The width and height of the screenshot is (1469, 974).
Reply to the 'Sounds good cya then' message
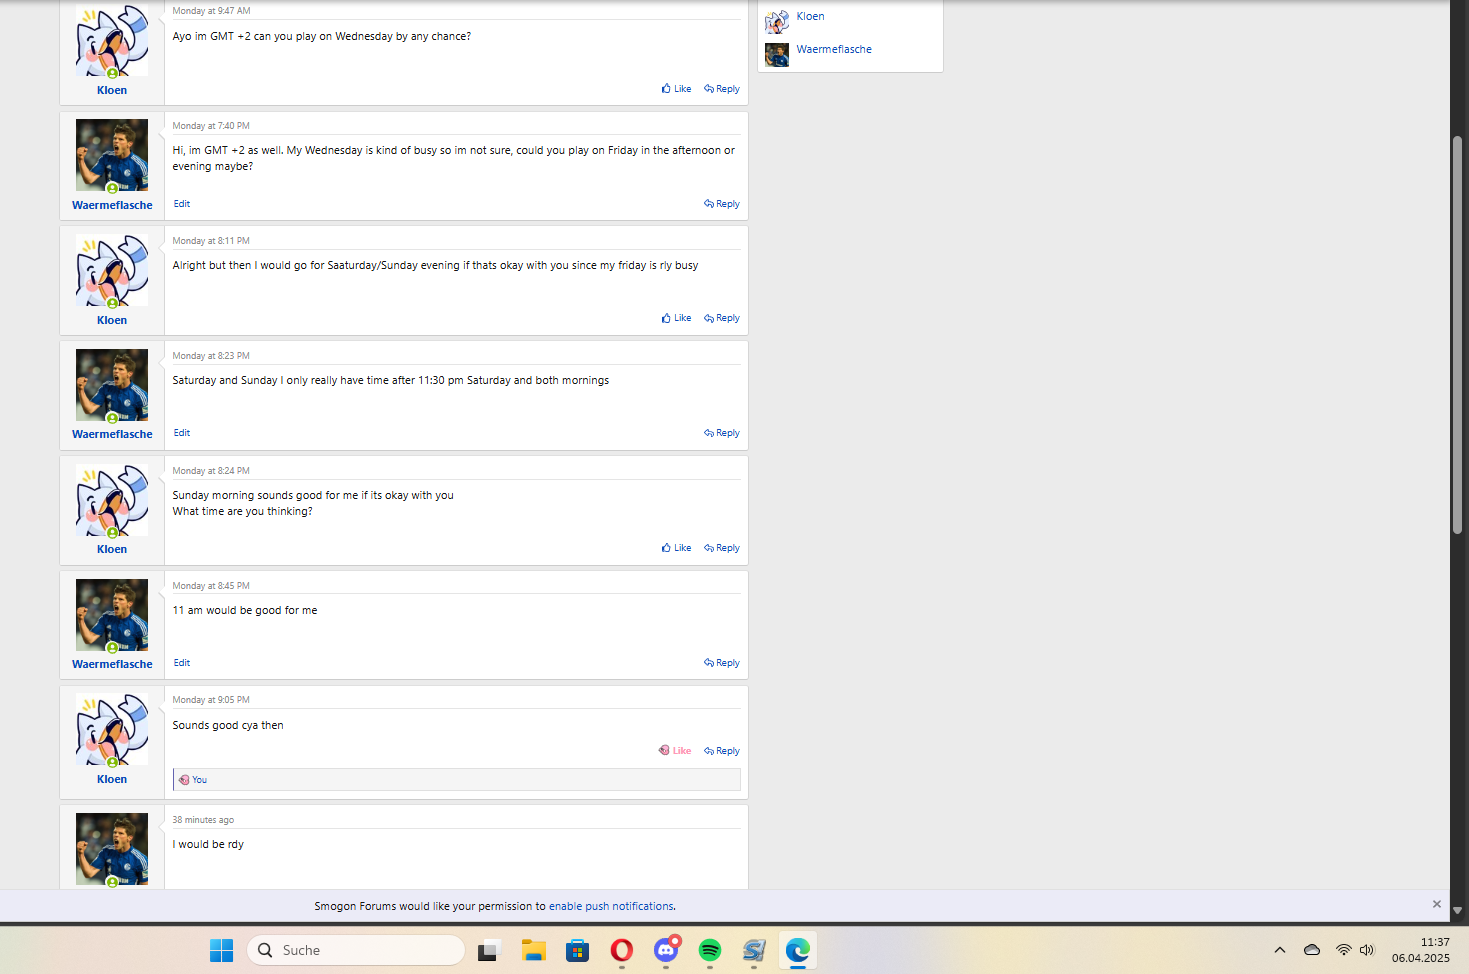pyautogui.click(x=722, y=751)
